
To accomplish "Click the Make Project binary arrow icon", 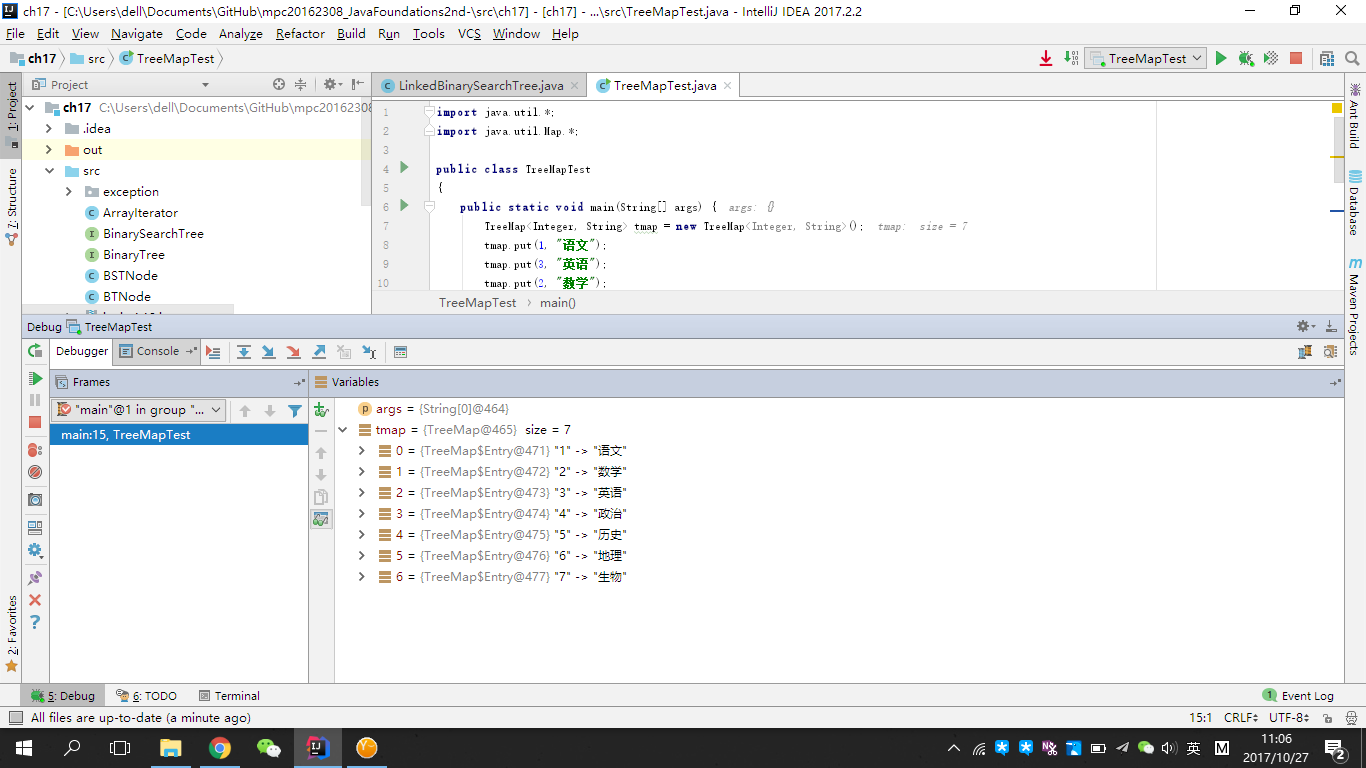I will point(1071,58).
